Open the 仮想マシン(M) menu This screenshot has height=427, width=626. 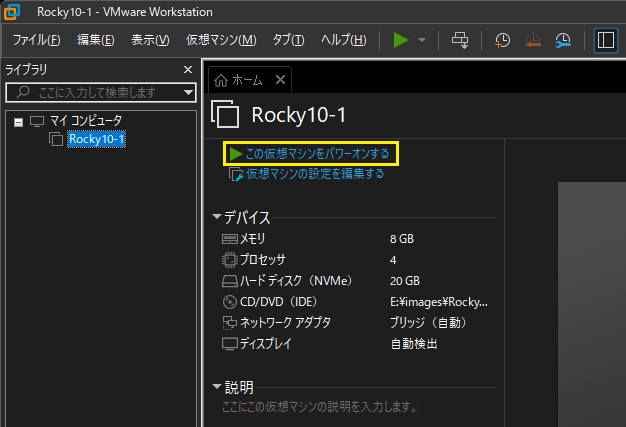(x=221, y=40)
